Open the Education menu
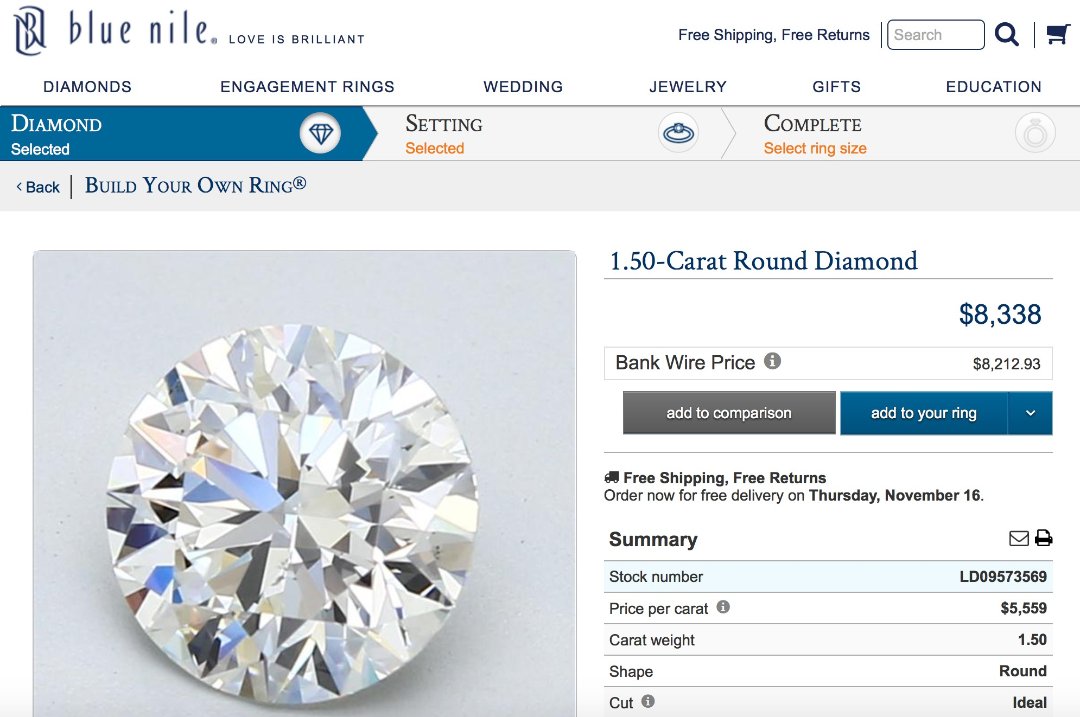Image resolution: width=1080 pixels, height=717 pixels. point(993,87)
